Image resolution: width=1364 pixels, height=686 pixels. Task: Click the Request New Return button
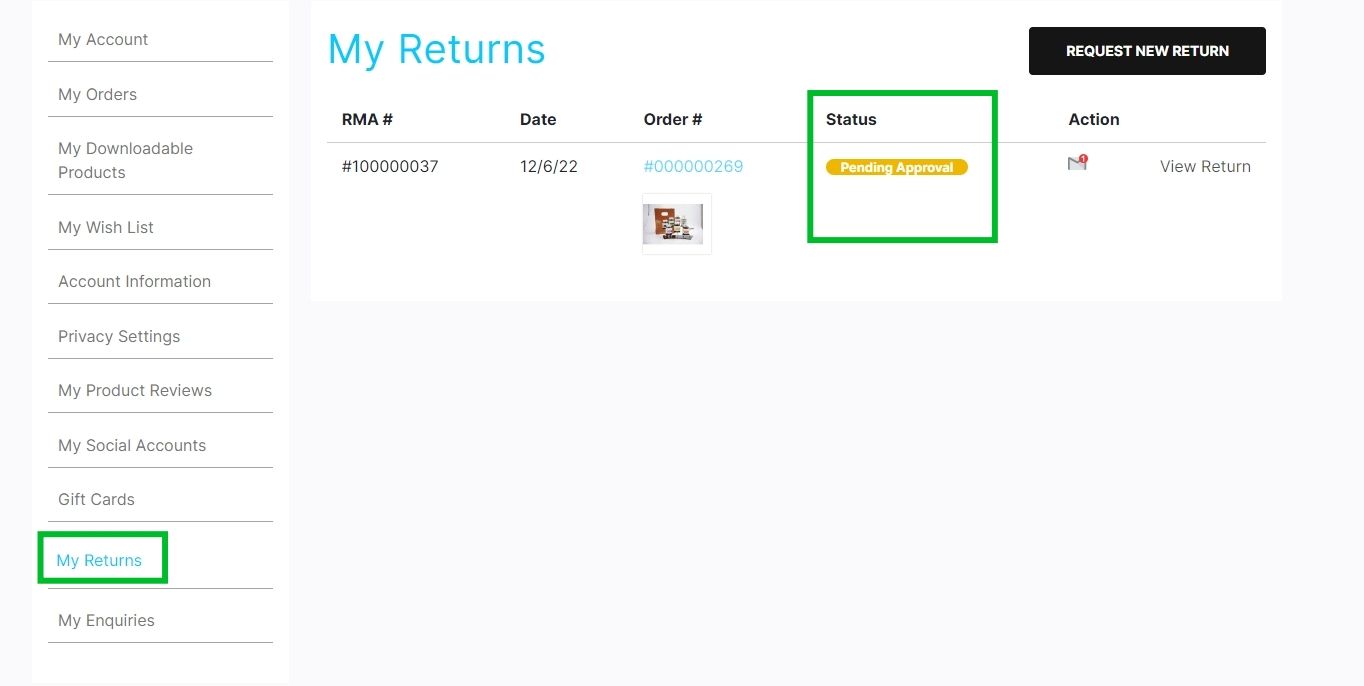pos(1147,51)
